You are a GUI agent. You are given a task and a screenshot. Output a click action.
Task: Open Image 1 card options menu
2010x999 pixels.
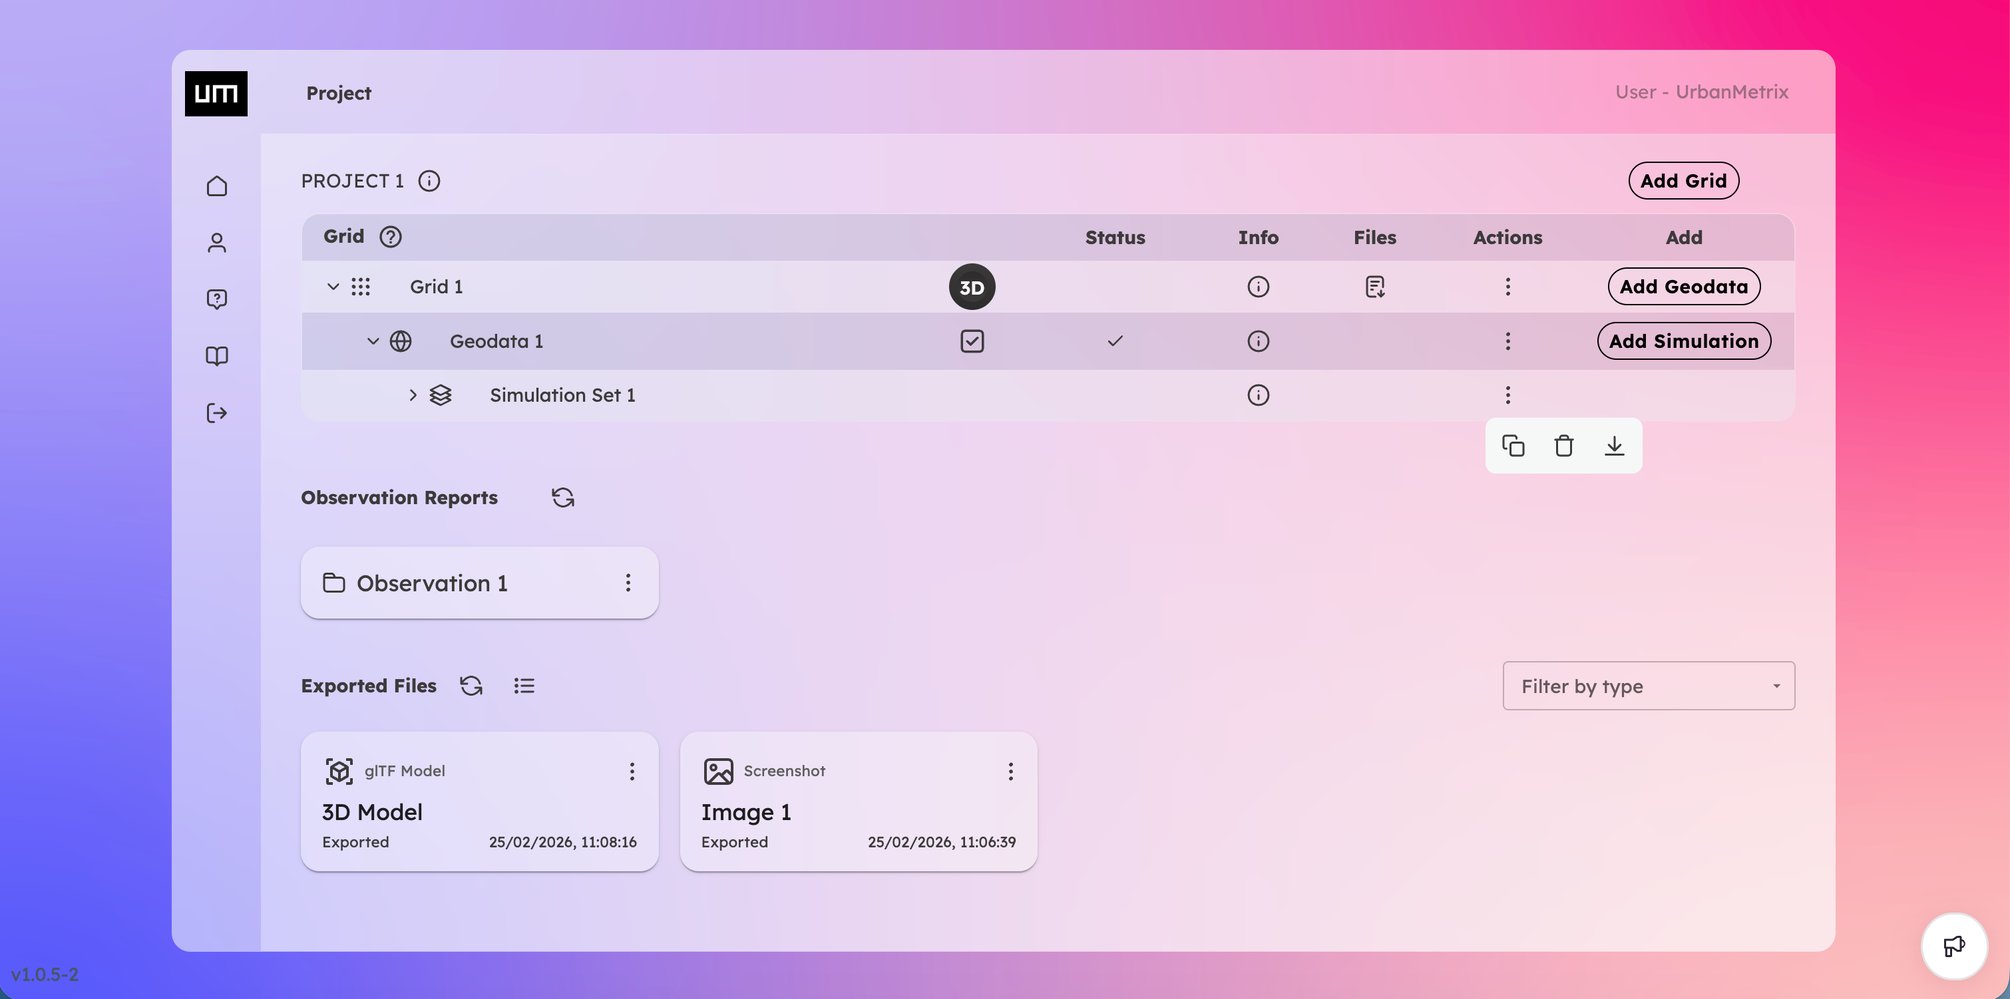pyautogui.click(x=1011, y=771)
